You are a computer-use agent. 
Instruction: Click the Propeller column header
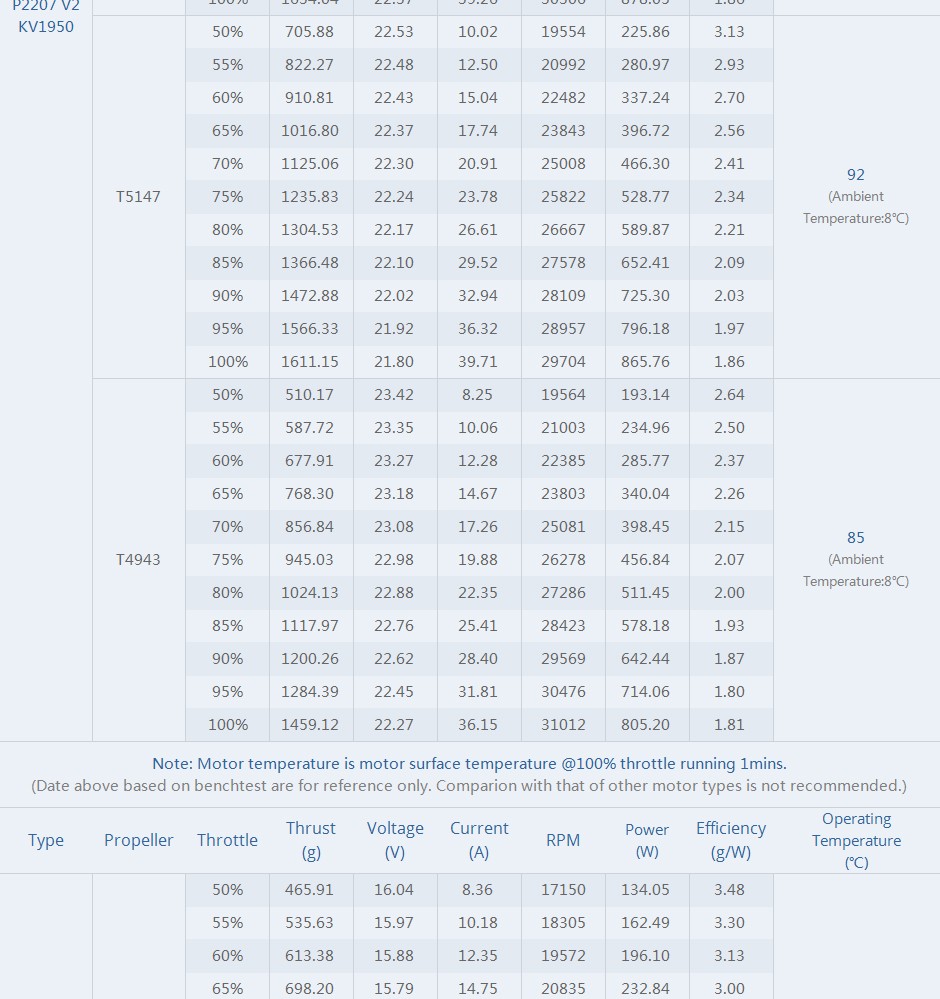pyautogui.click(x=139, y=840)
